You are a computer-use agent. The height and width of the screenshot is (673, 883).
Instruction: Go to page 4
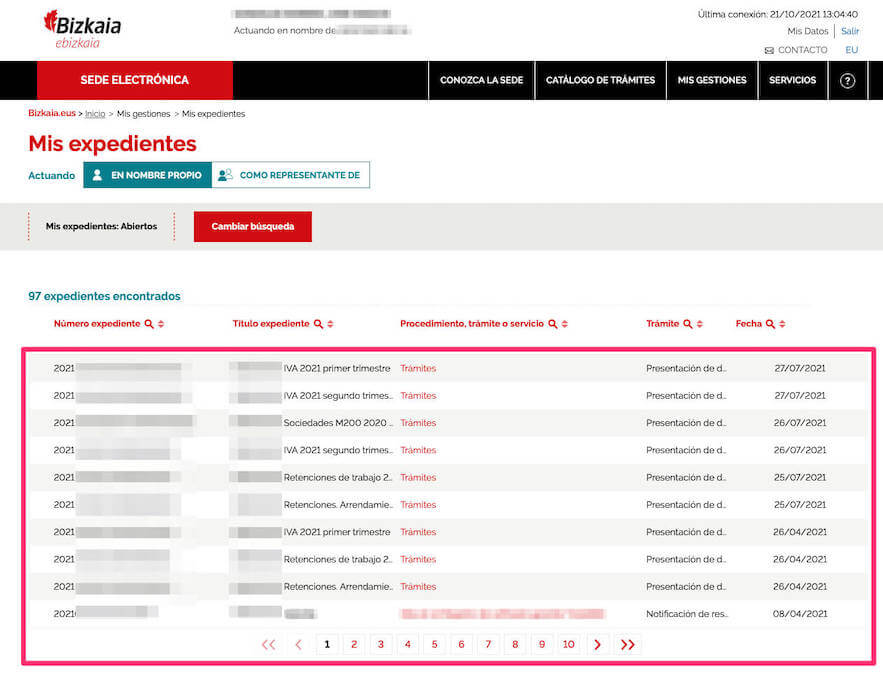(408, 644)
